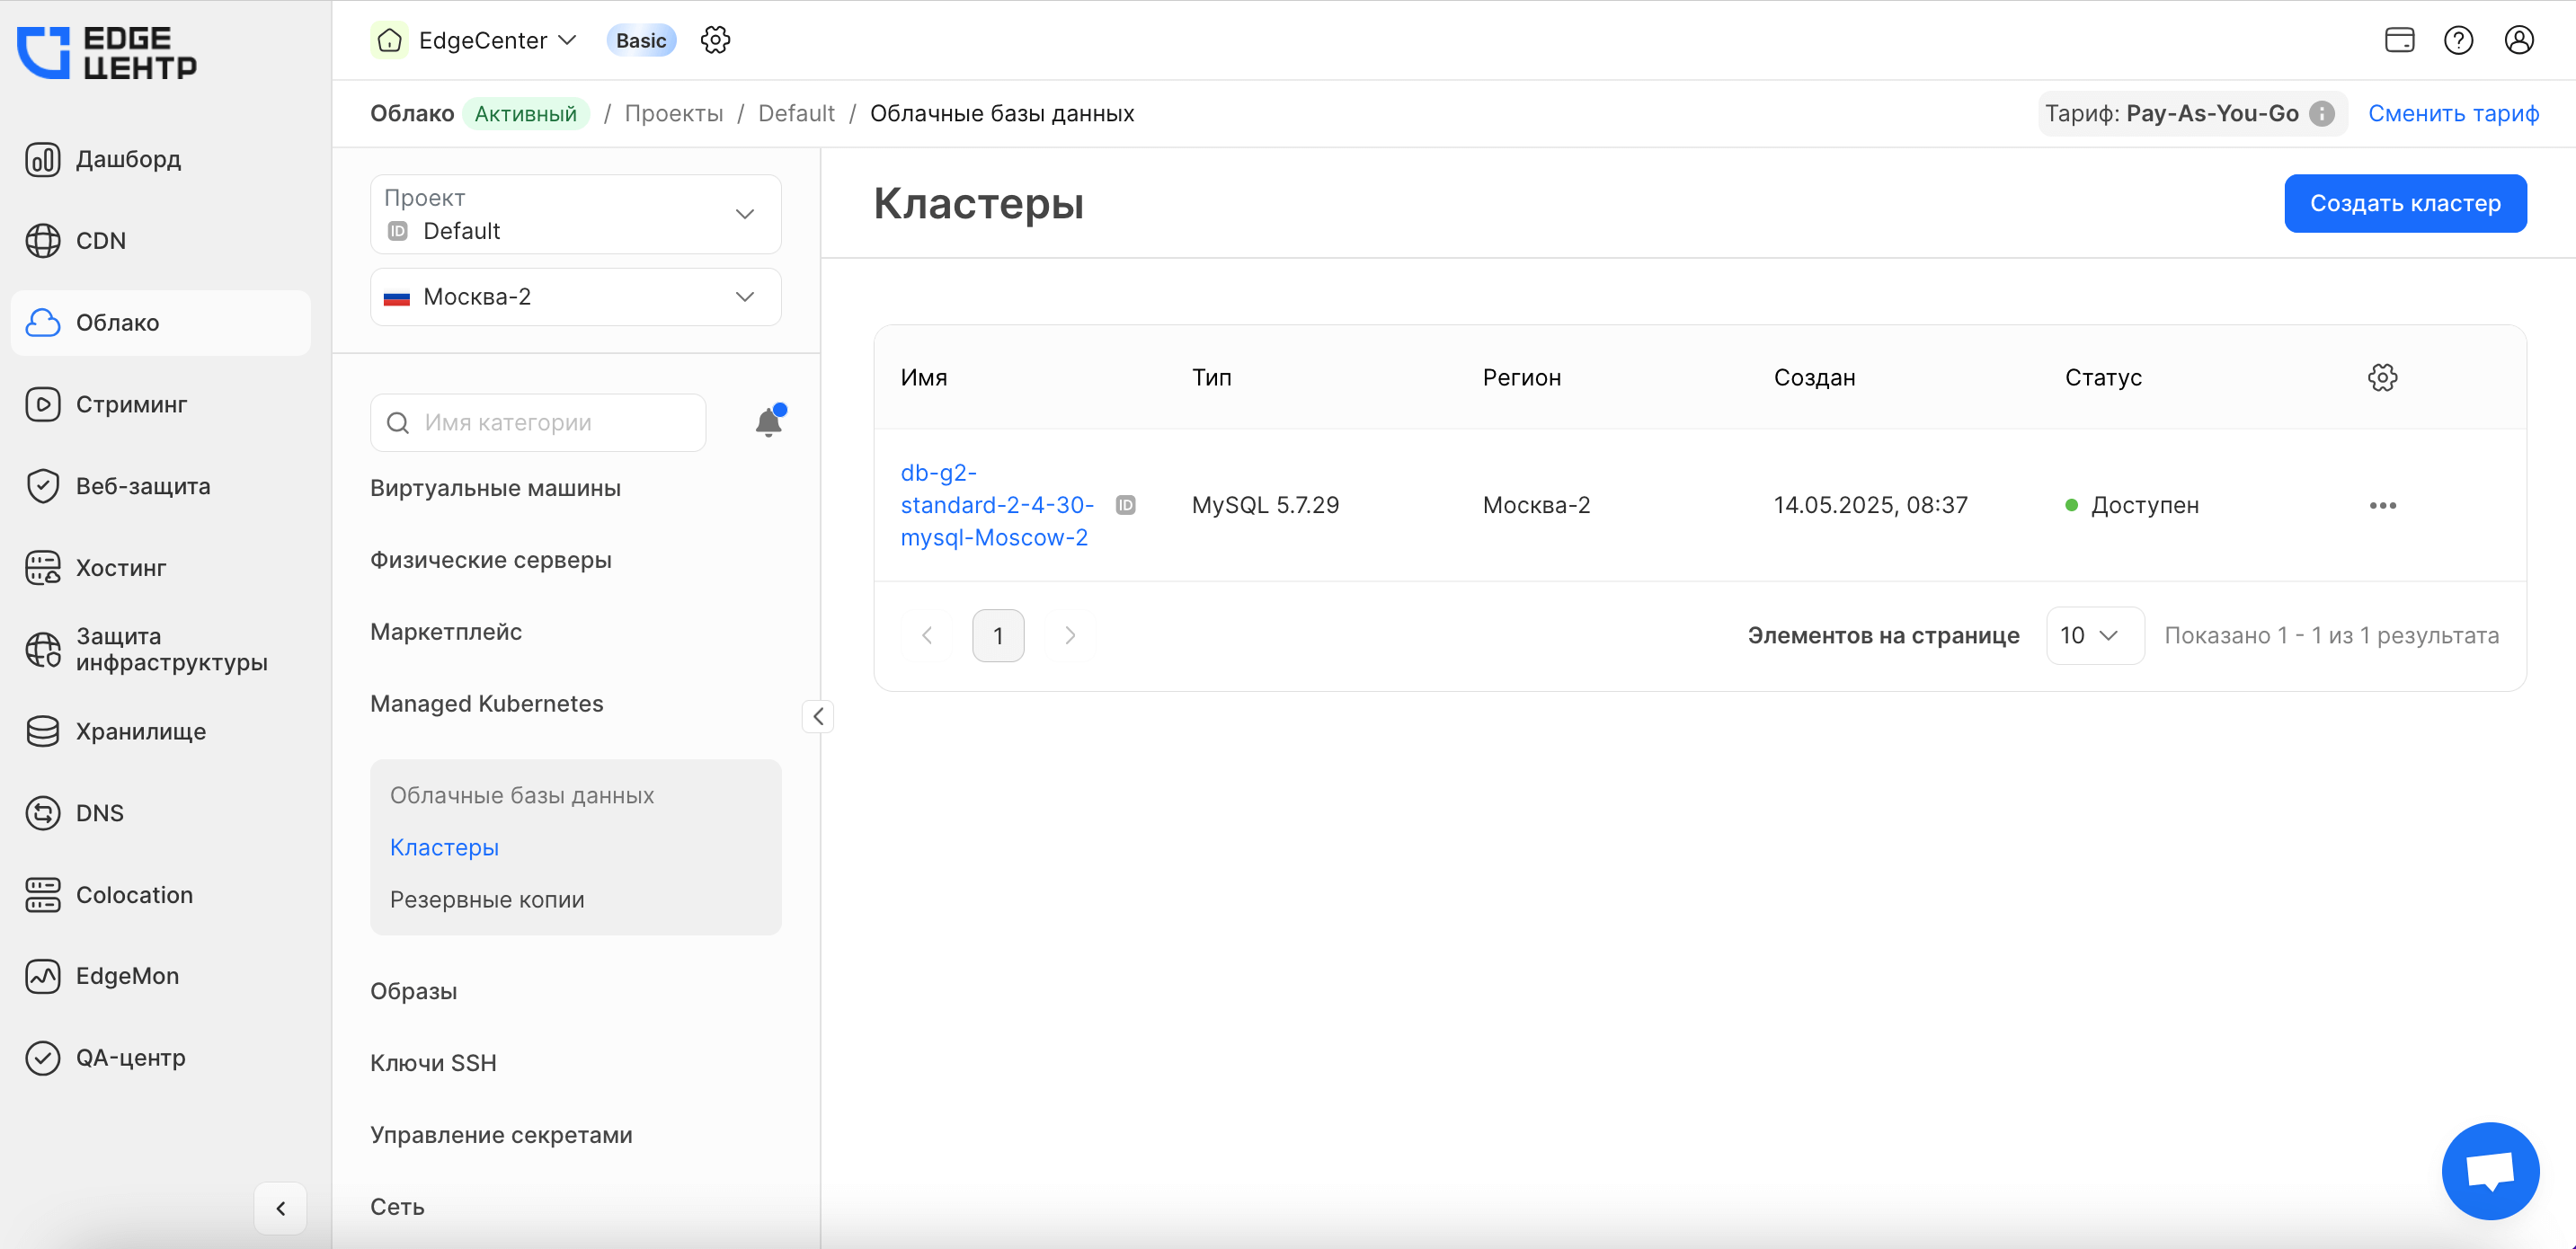The width and height of the screenshot is (2576, 1249).
Task: Collapse the cloud categories panel
Action: pyautogui.click(x=818, y=716)
